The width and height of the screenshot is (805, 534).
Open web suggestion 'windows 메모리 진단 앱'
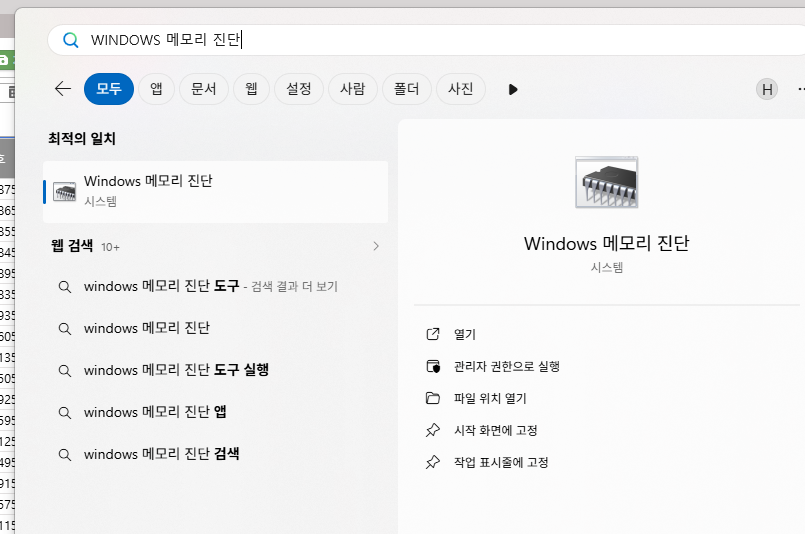216,412
